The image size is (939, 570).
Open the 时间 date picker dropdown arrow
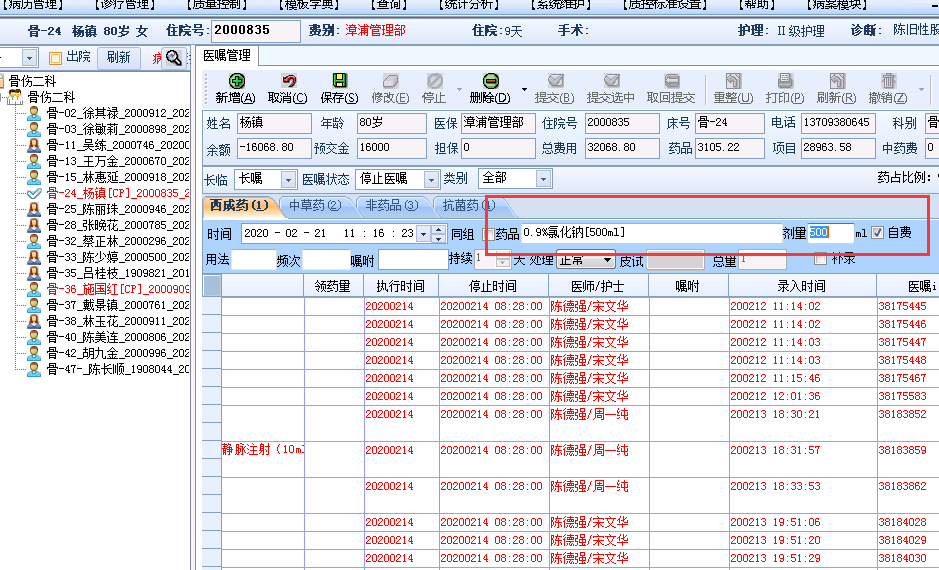coord(423,234)
